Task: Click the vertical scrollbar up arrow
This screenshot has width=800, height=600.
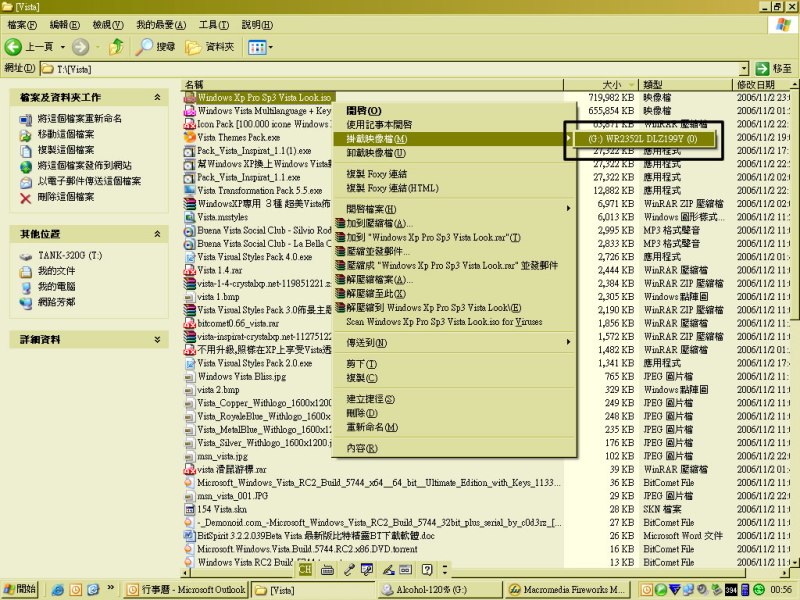Action: coord(795,85)
